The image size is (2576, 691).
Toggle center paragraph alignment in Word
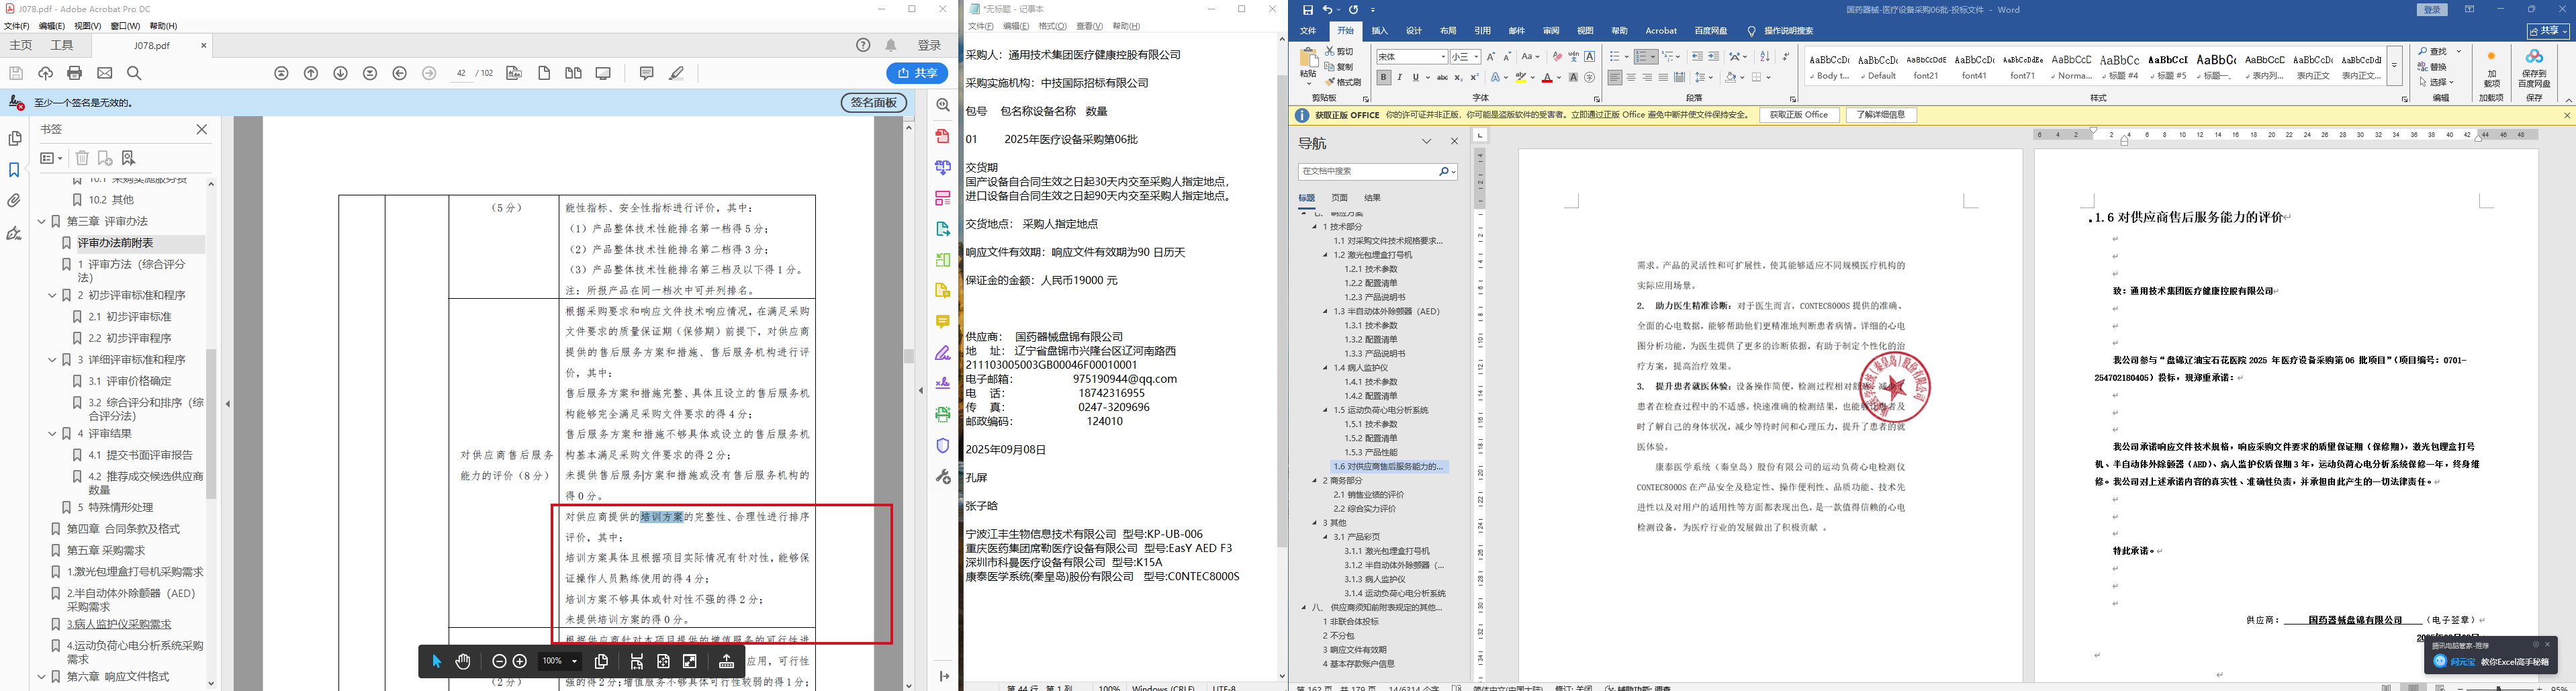click(x=1631, y=77)
